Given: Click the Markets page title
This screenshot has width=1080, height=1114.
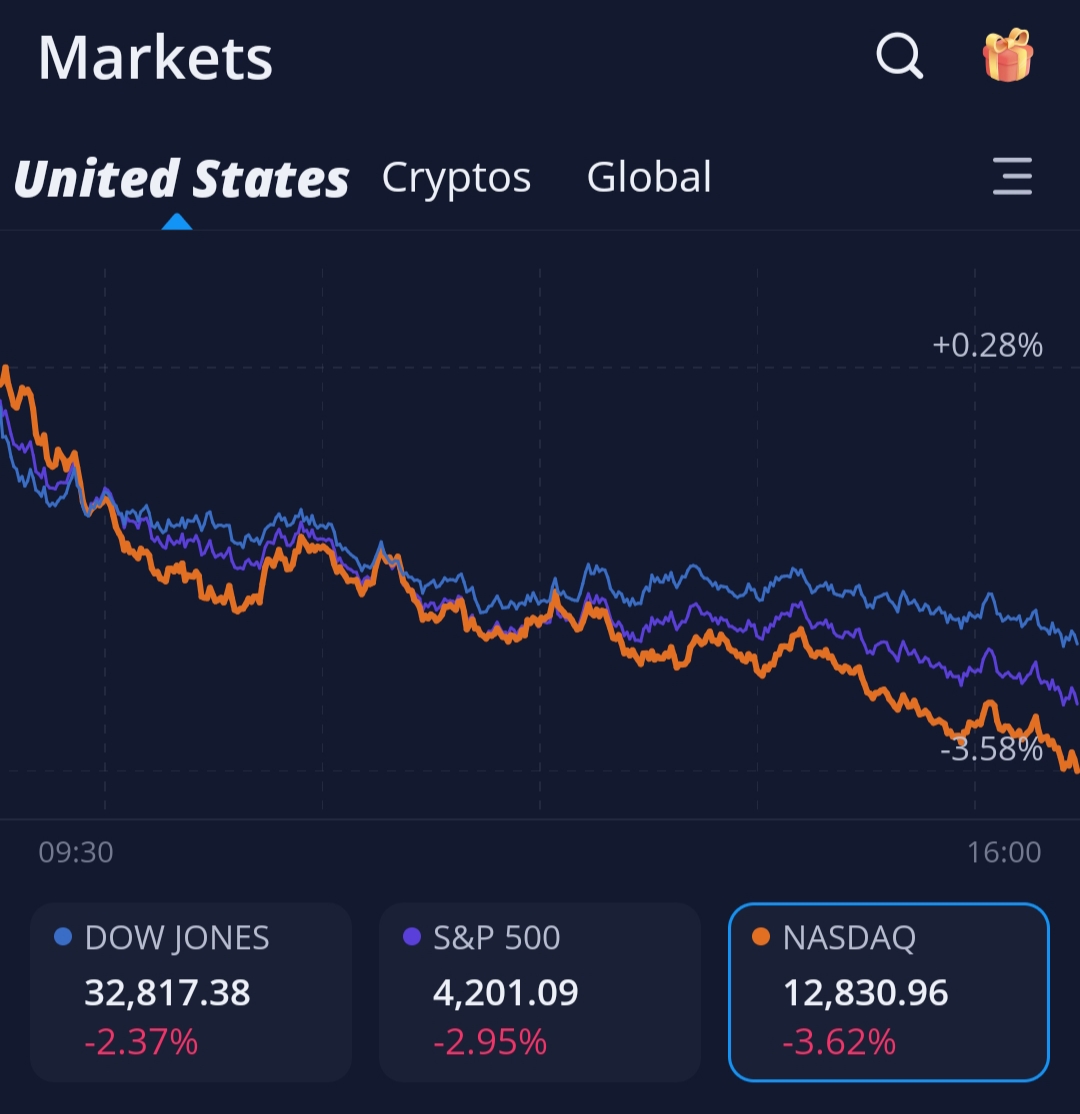Looking at the screenshot, I should click(x=155, y=58).
